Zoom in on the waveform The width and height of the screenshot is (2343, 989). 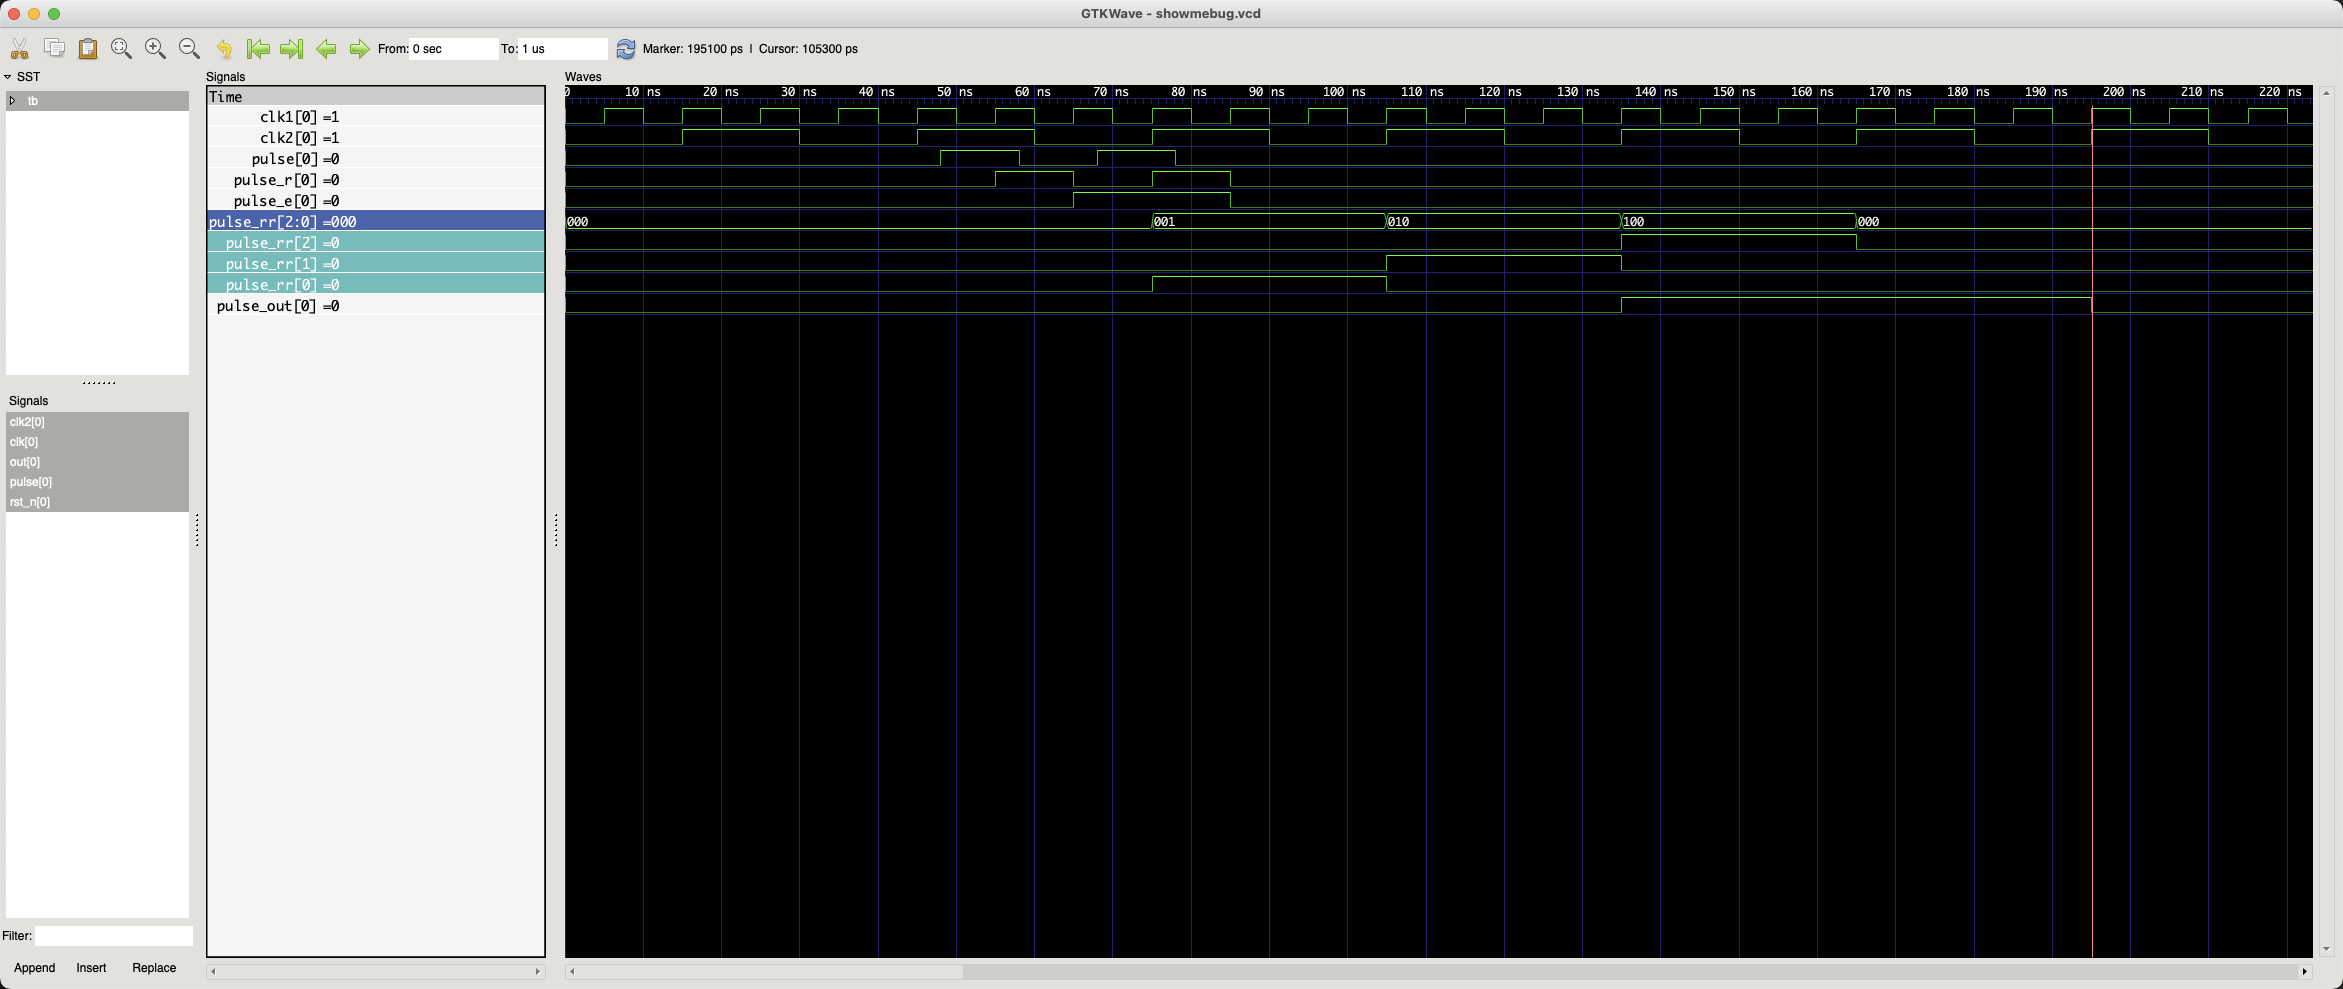click(155, 48)
